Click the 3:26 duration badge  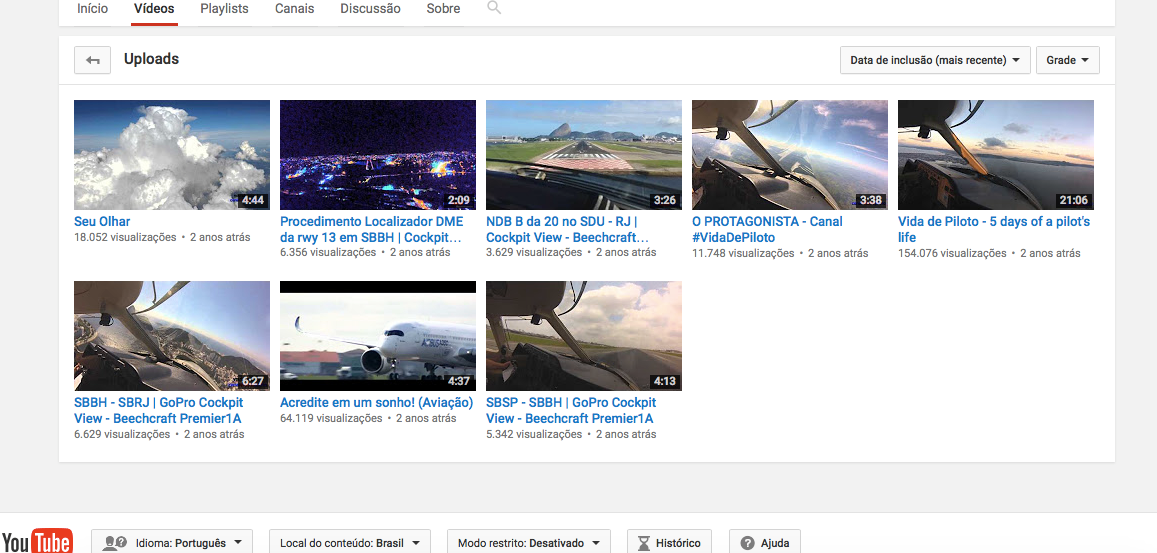(664, 200)
